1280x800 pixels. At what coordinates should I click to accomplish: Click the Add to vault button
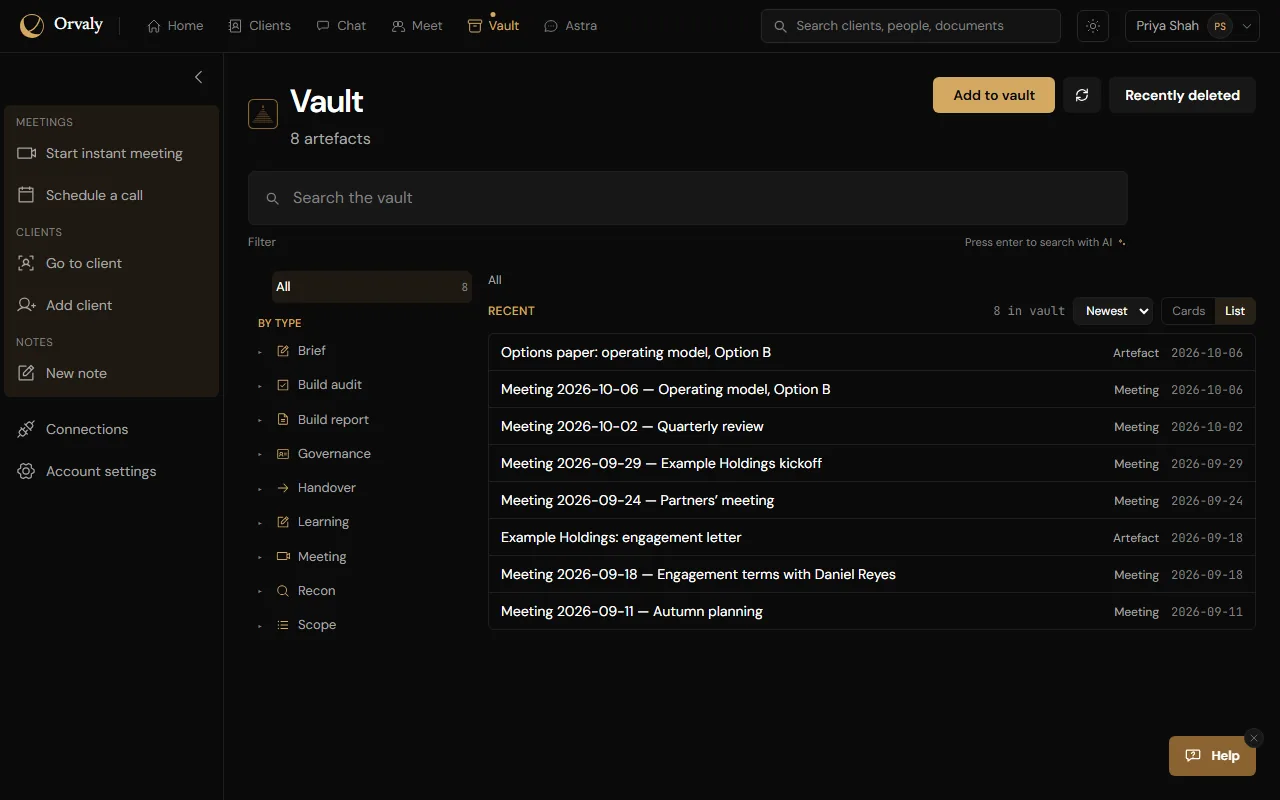[x=994, y=95]
